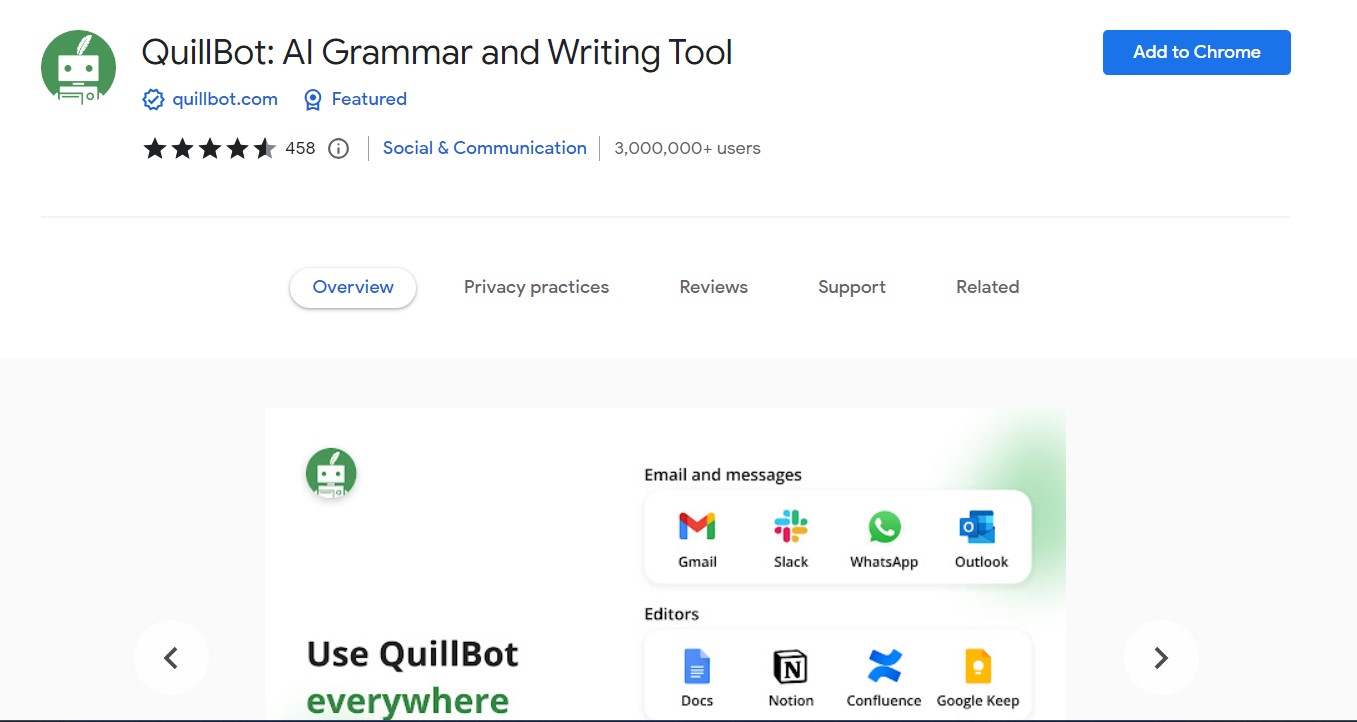Click the WhatsApp icon in slide

coord(884,527)
